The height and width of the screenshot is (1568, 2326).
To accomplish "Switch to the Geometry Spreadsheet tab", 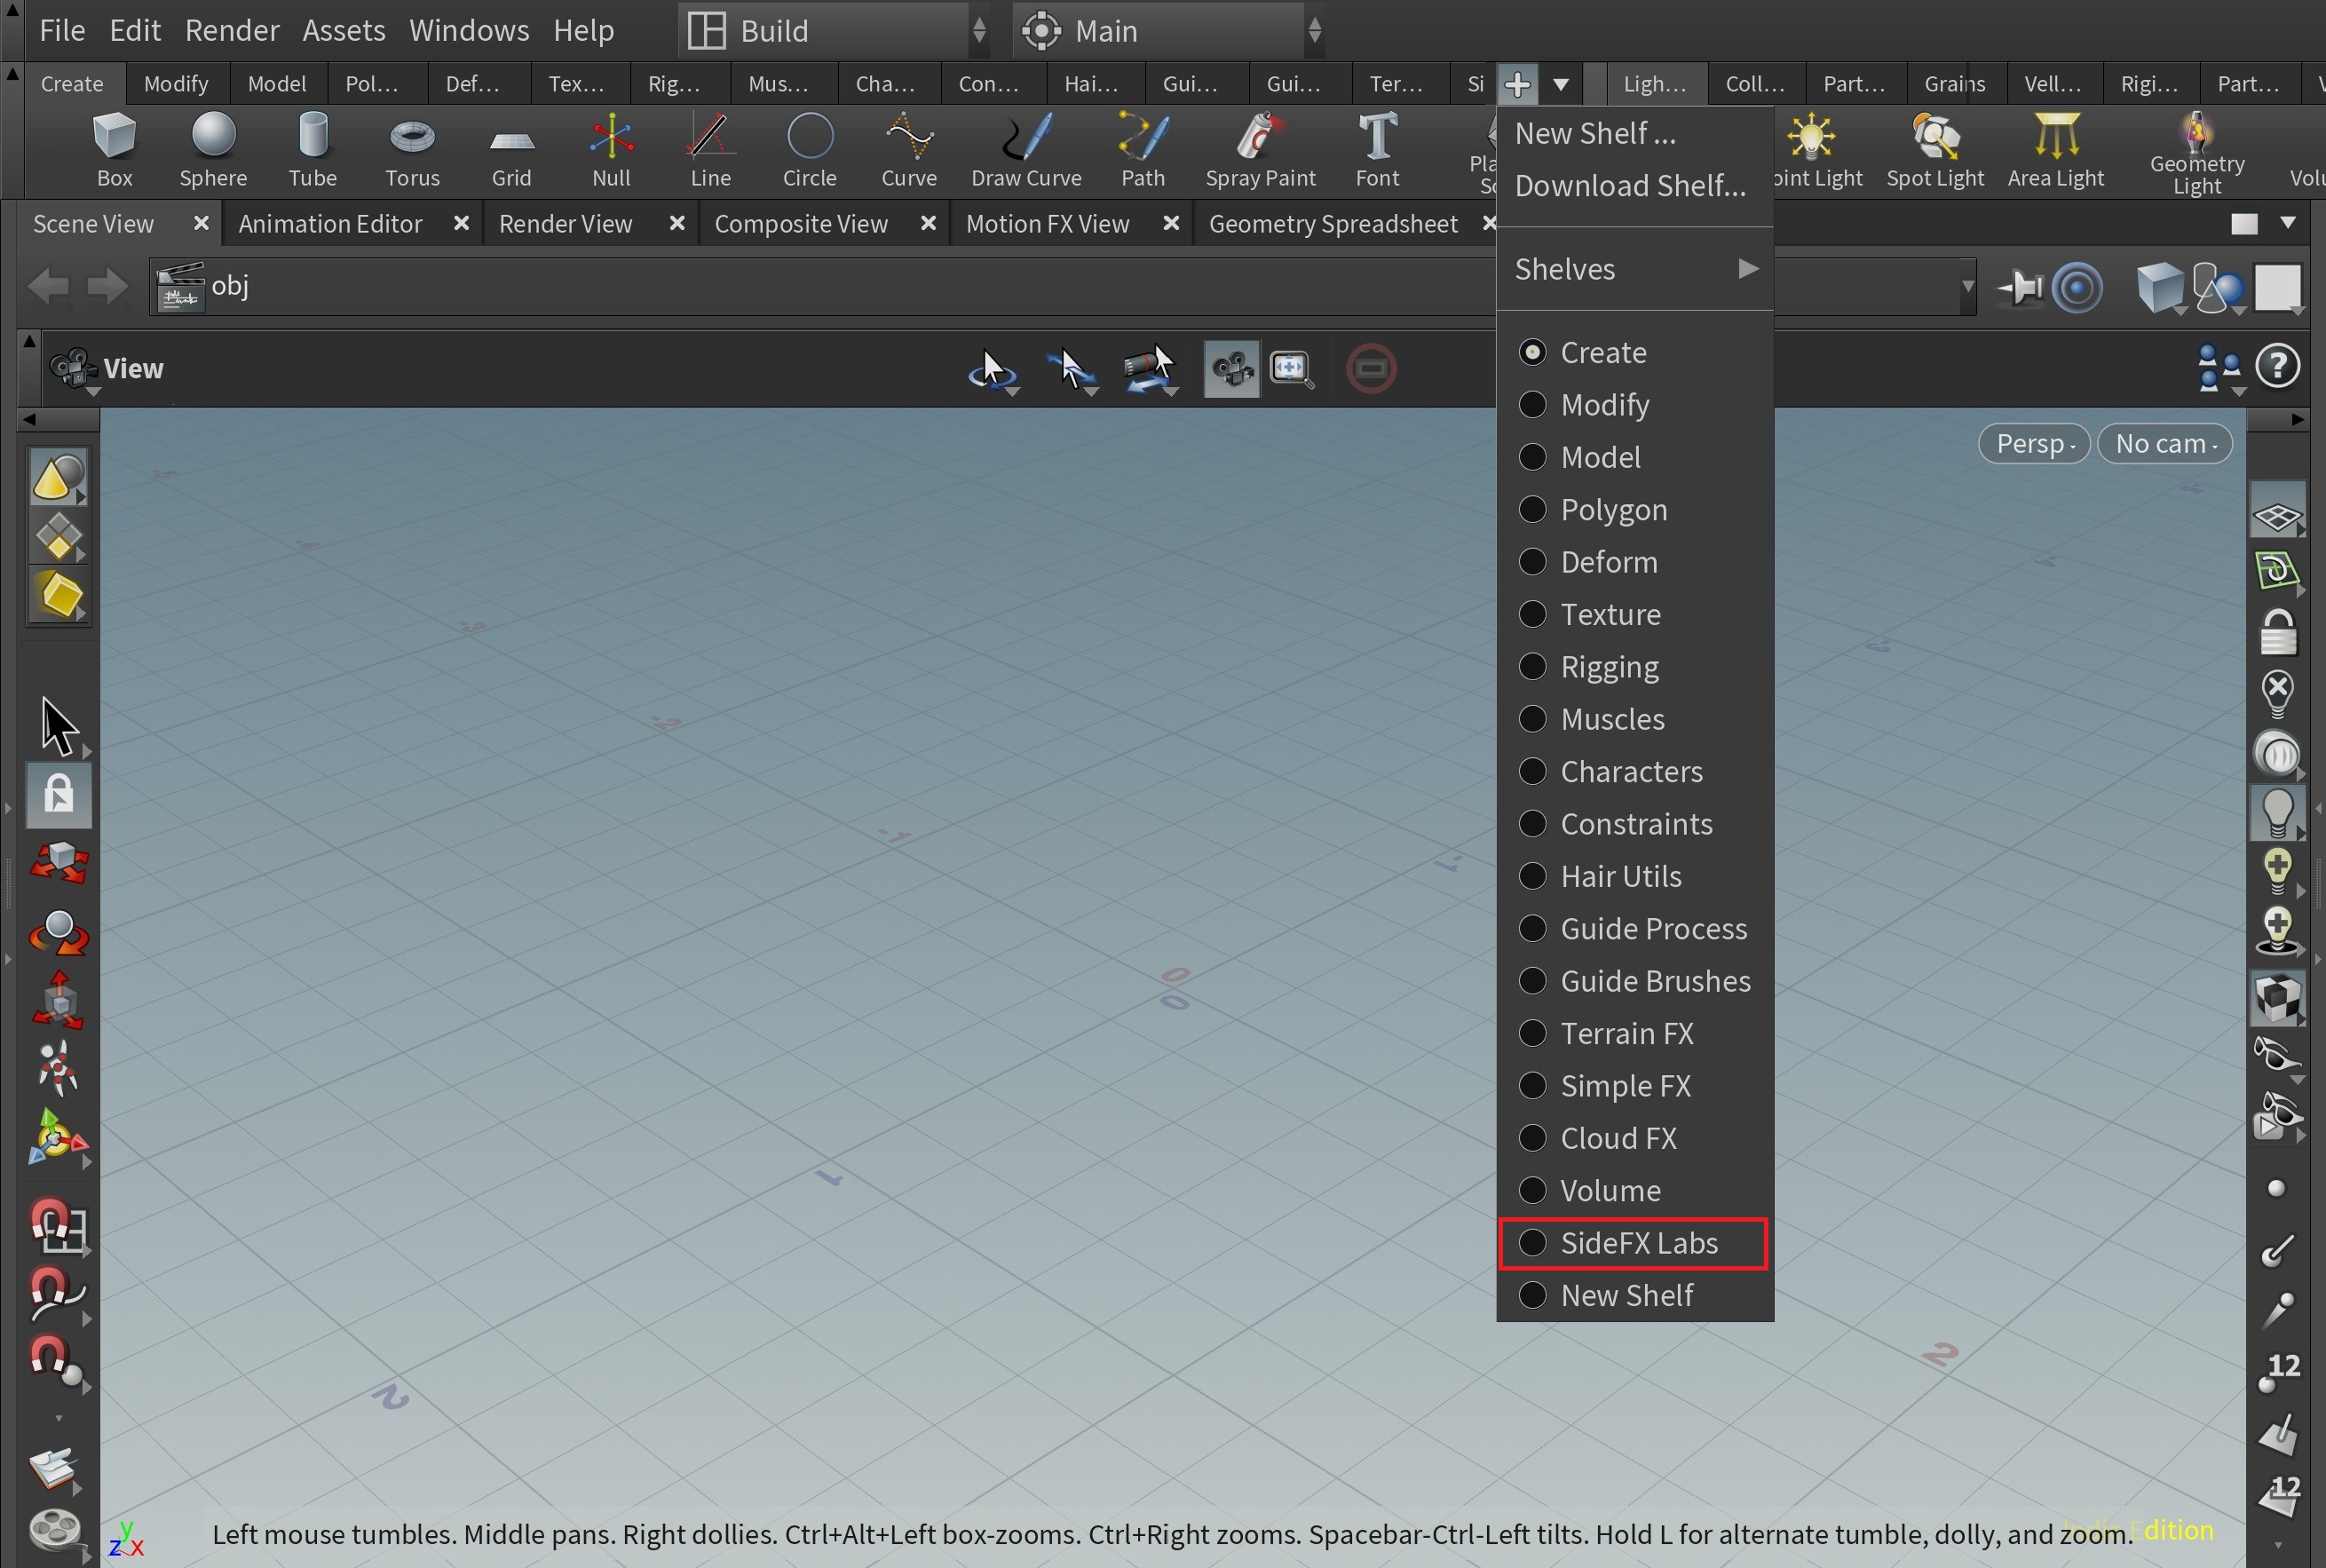I will 1333,224.
